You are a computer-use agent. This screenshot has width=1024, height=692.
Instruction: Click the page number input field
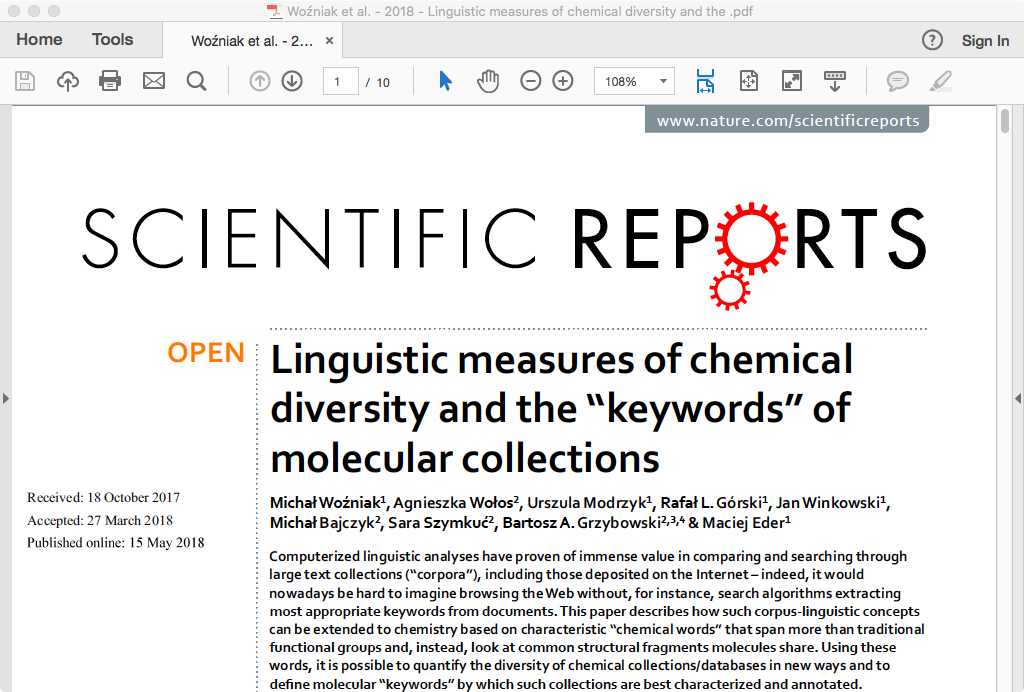click(340, 82)
